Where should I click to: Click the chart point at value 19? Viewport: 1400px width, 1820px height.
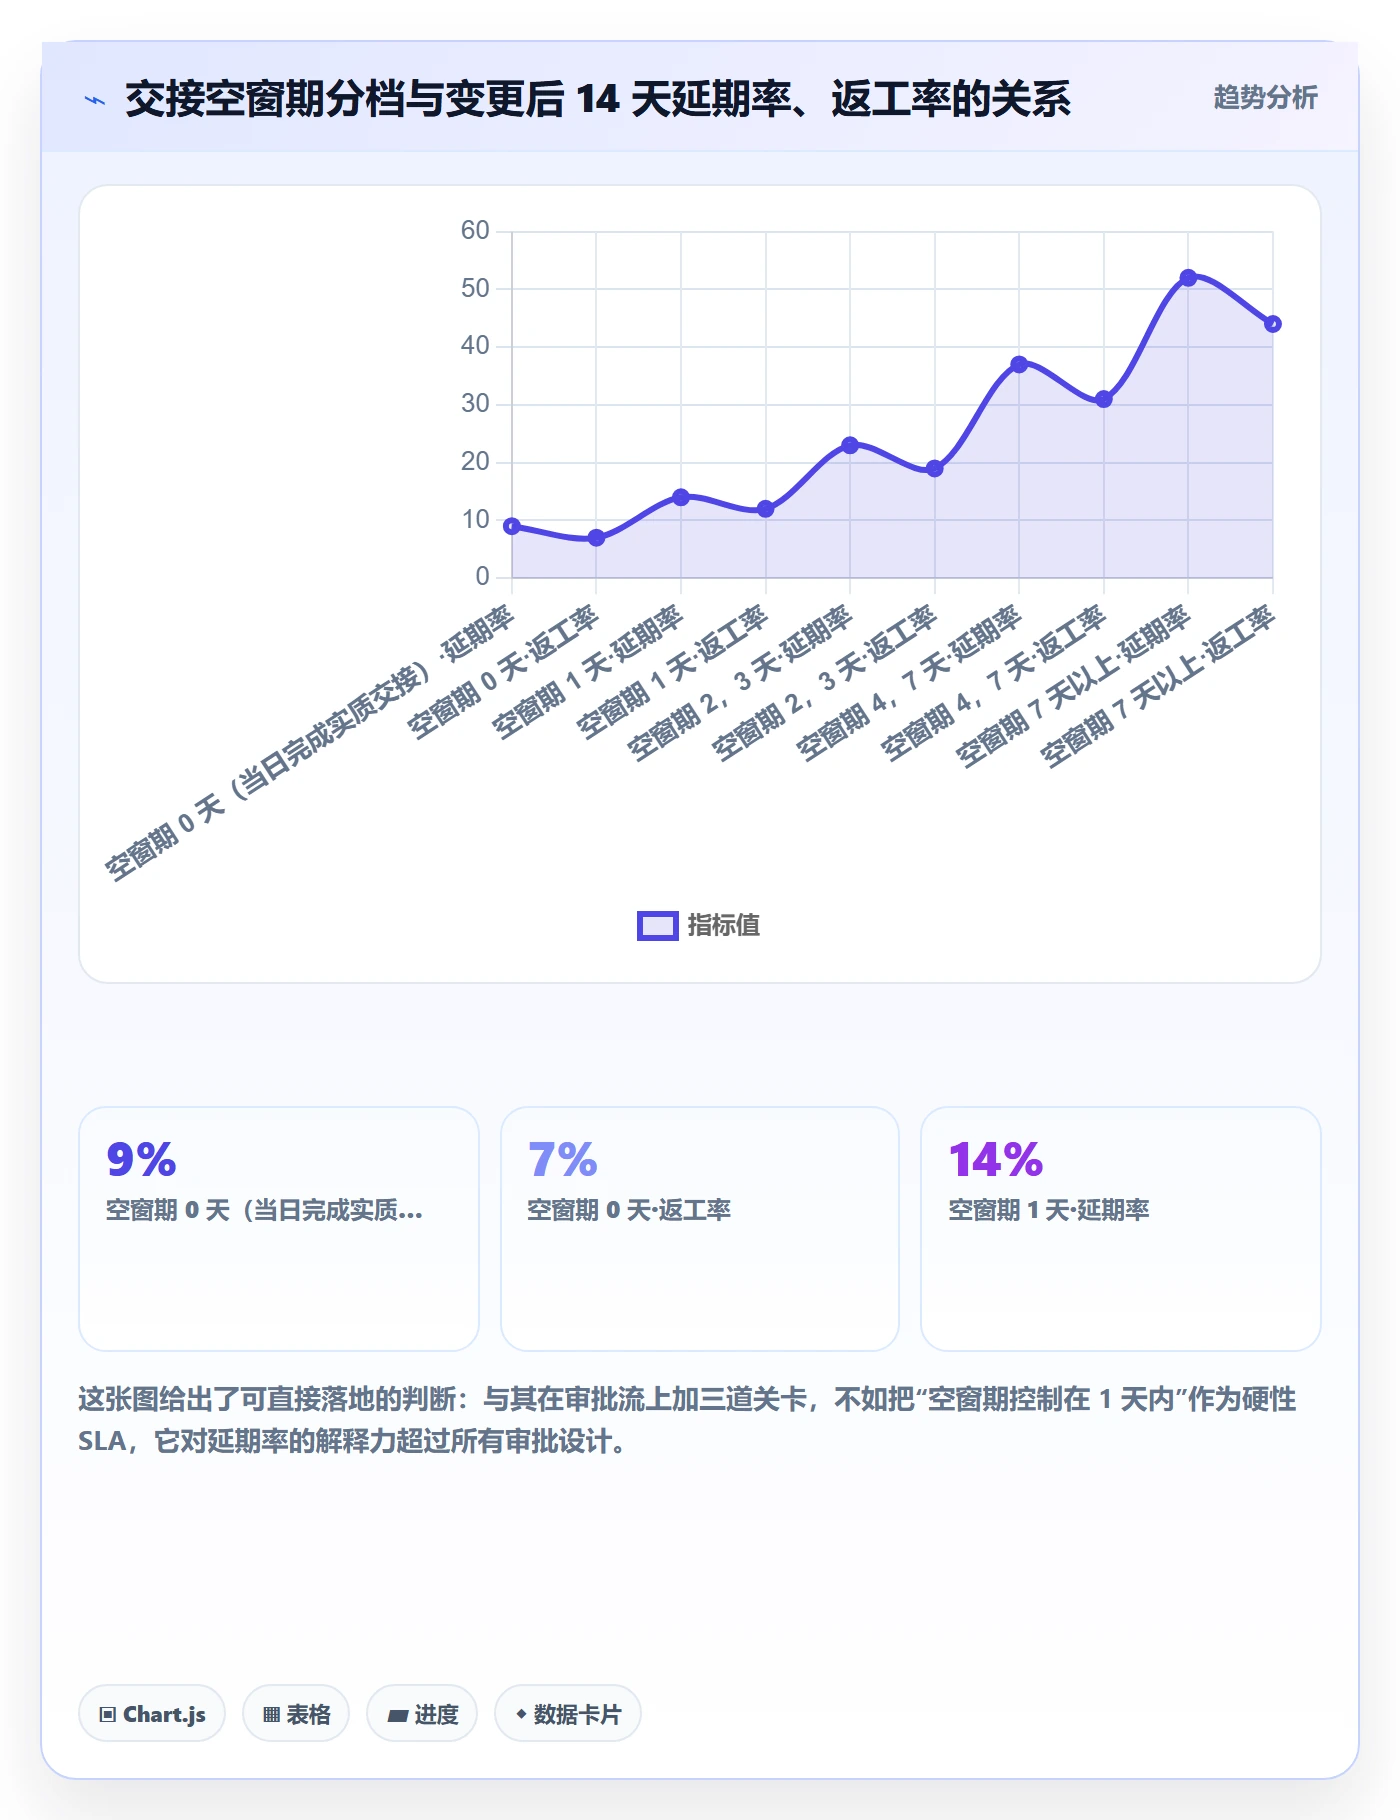coord(934,468)
